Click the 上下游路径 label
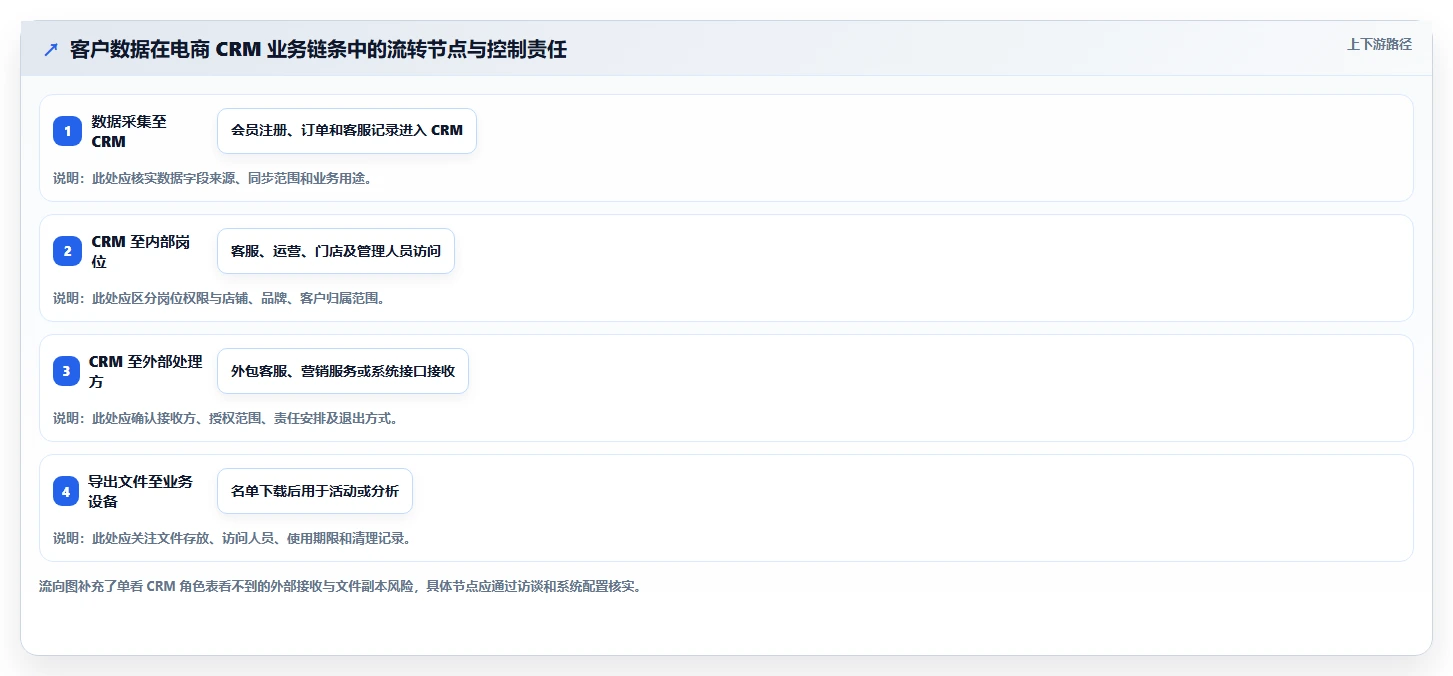 [1379, 44]
